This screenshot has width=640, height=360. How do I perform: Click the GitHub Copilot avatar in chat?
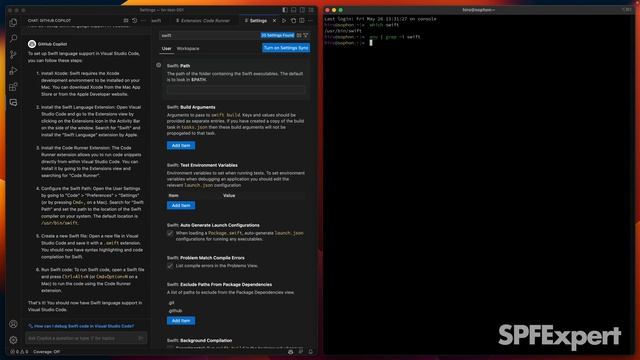coord(32,44)
